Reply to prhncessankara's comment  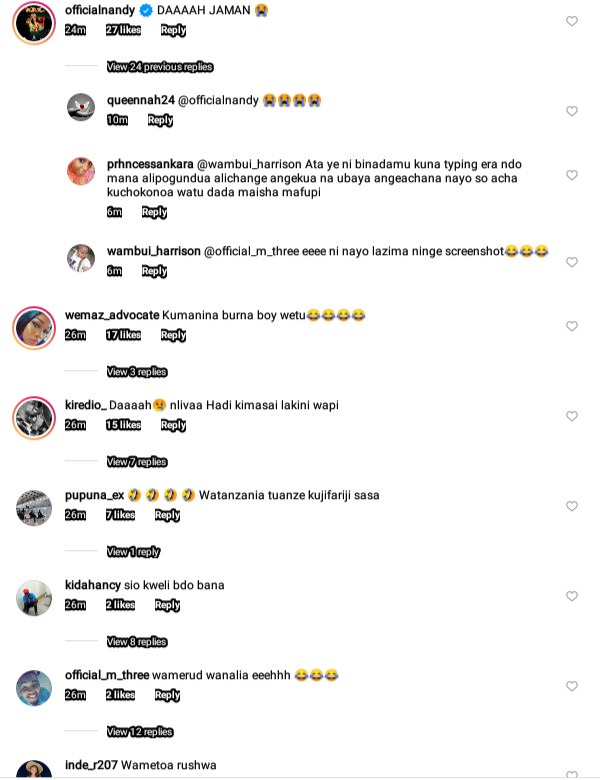click(x=154, y=212)
